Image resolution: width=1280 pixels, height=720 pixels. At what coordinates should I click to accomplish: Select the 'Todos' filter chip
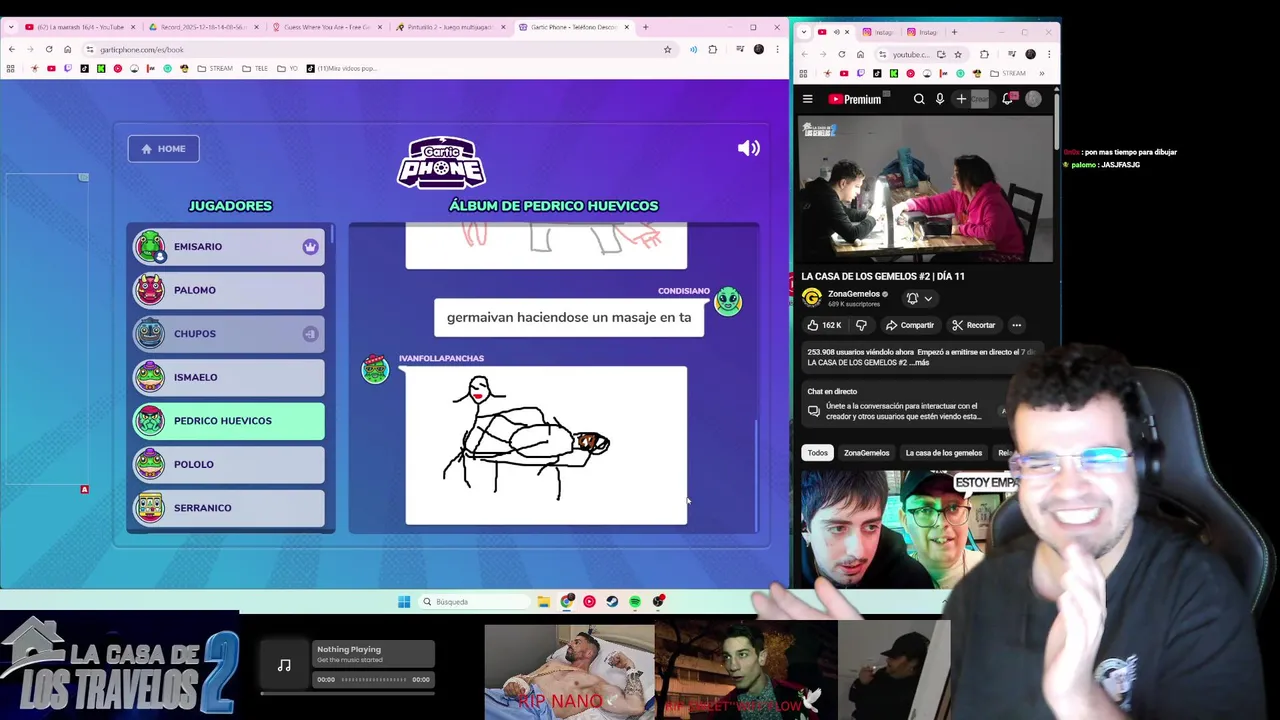tap(818, 453)
